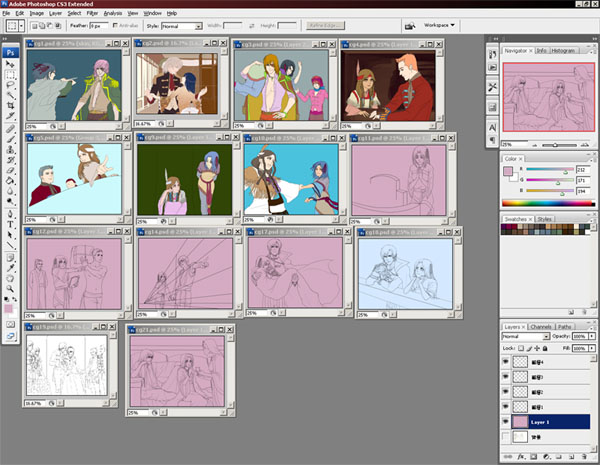Viewport: 600px width, 465px height.
Task: Select the Type tool
Action: click(10, 225)
